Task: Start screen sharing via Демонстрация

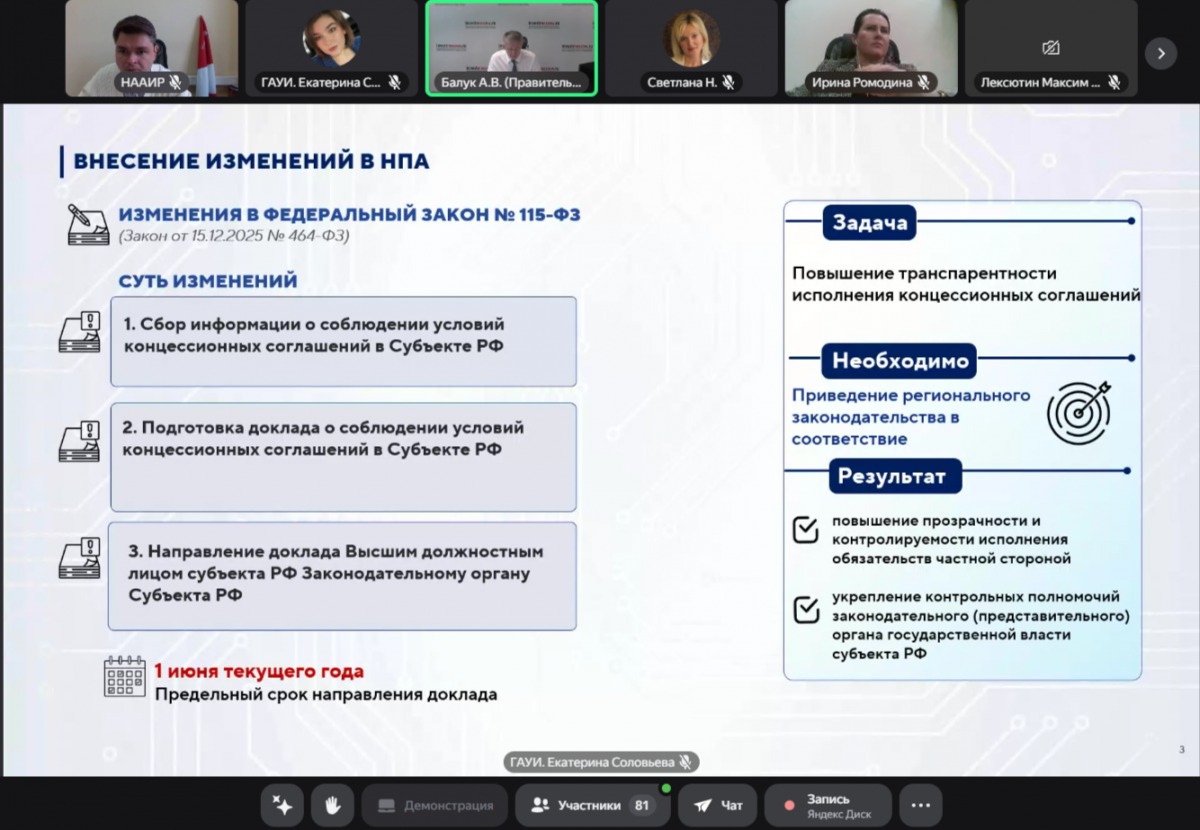Action: (435, 805)
